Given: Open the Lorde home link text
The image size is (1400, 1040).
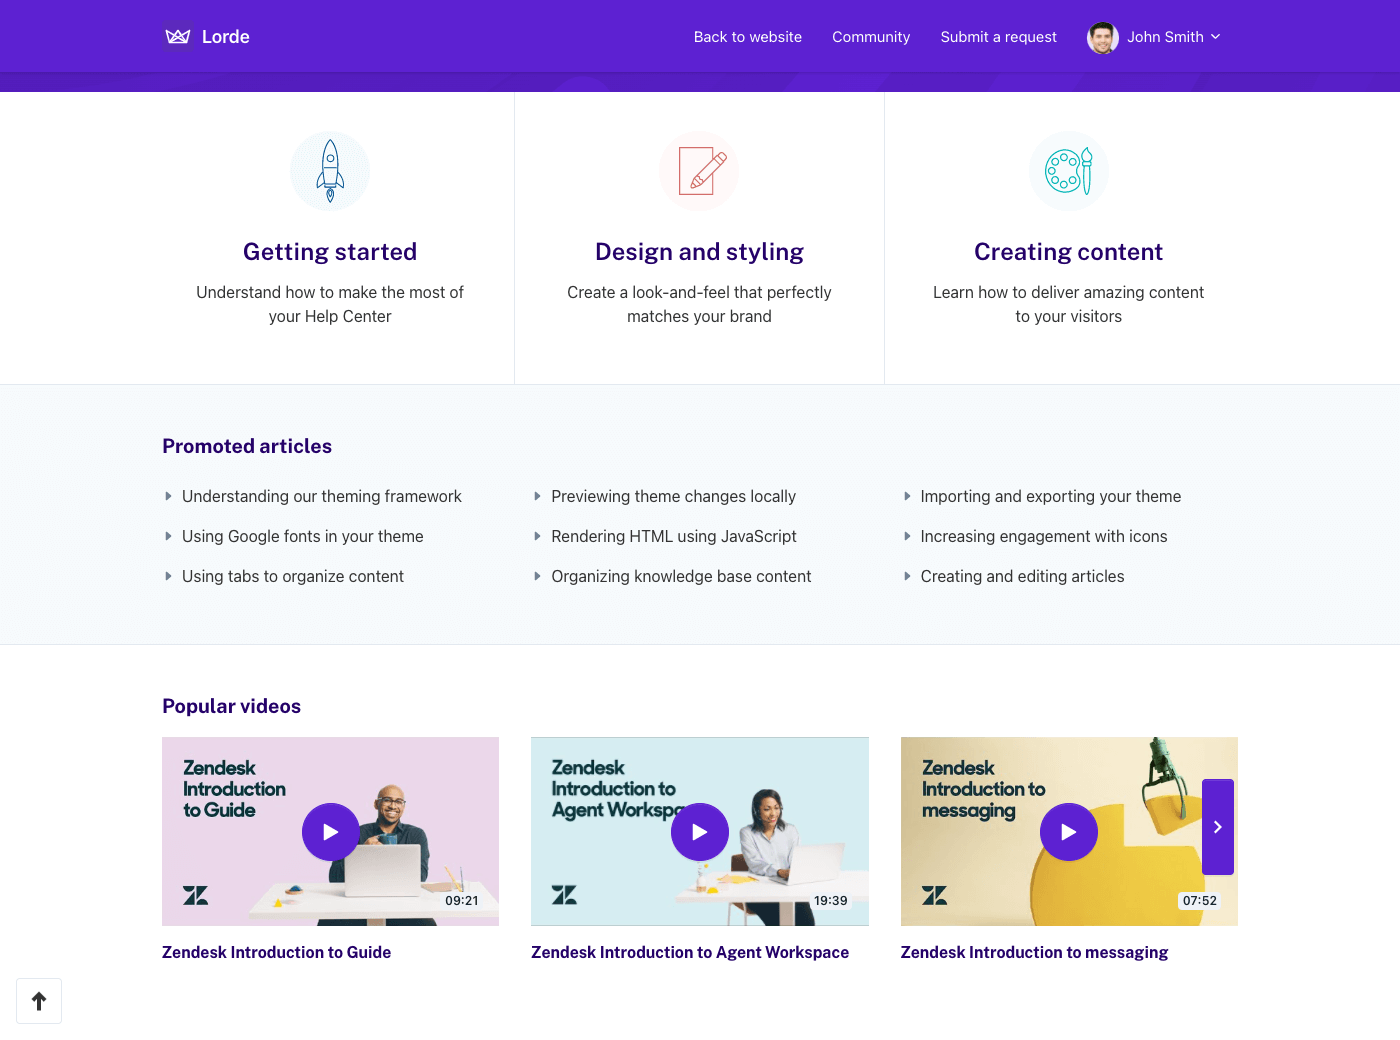Looking at the screenshot, I should coord(226,37).
